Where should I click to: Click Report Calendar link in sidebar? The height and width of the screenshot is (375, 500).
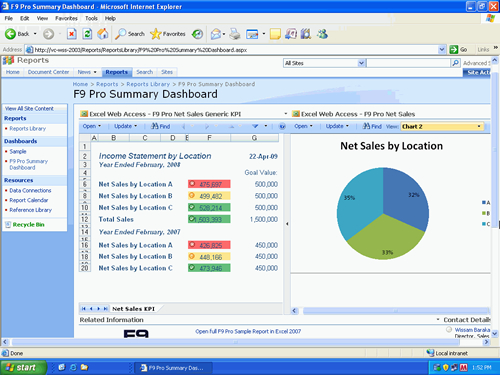pos(29,200)
